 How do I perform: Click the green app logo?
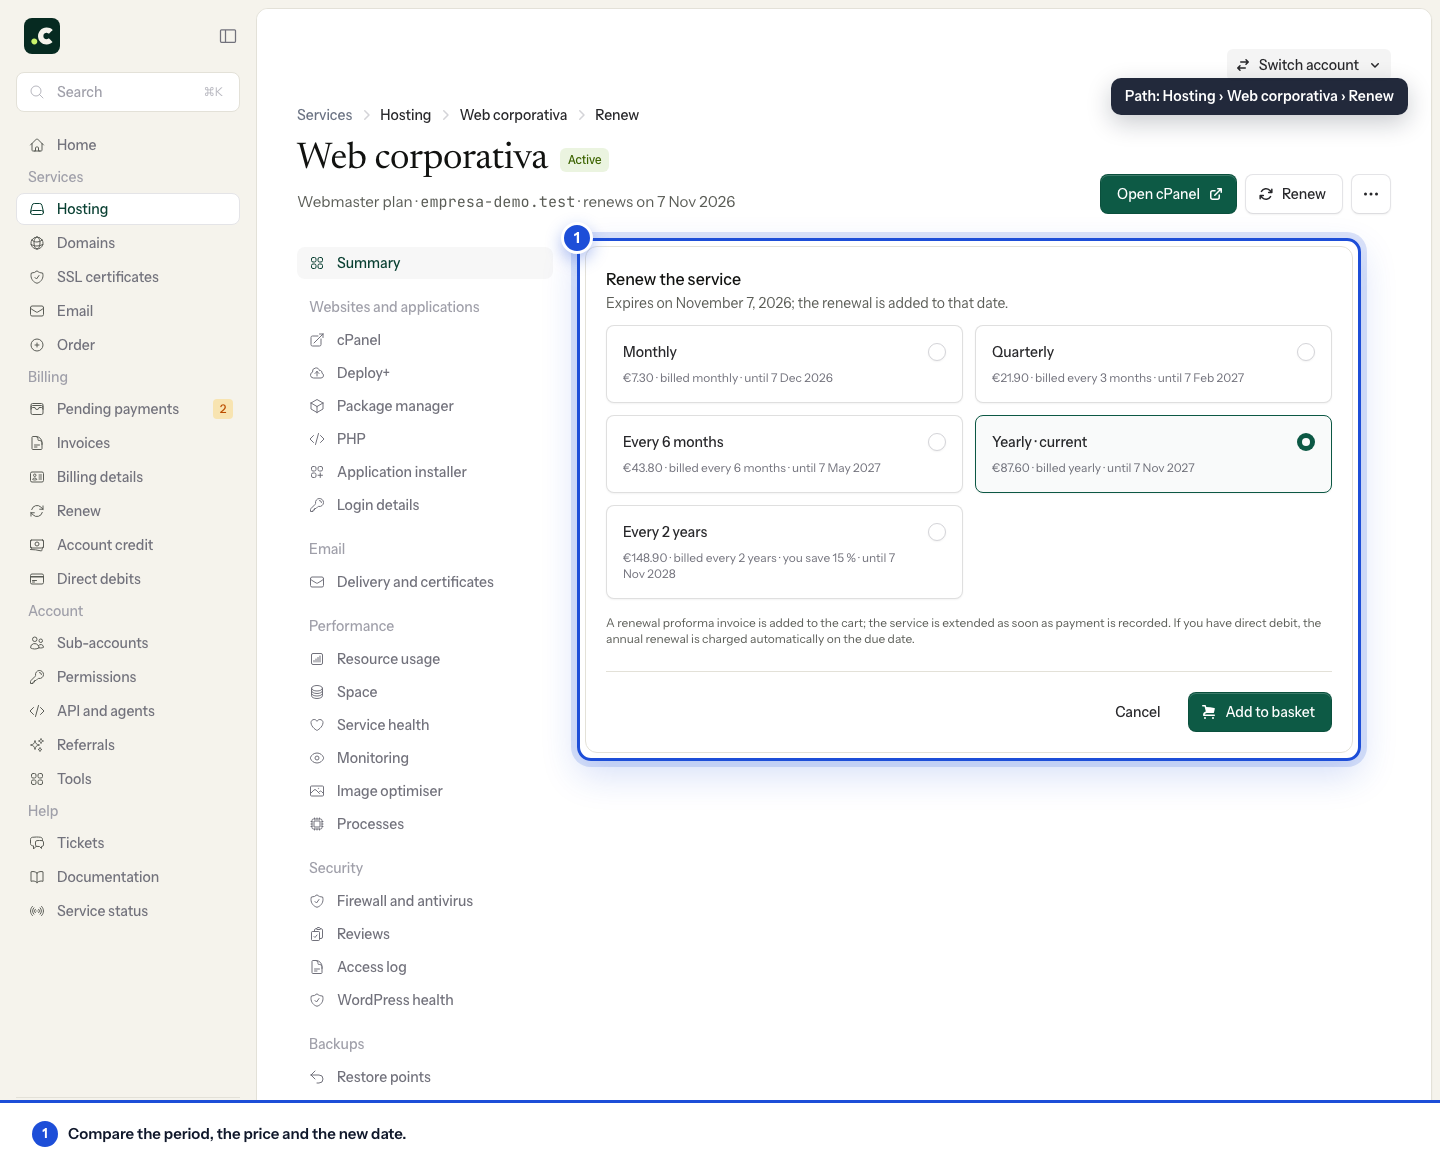42,36
